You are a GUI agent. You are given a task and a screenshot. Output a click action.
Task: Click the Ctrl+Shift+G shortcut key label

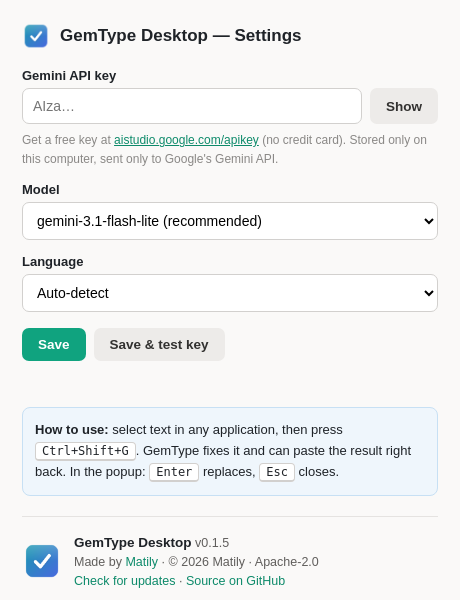tap(85, 451)
